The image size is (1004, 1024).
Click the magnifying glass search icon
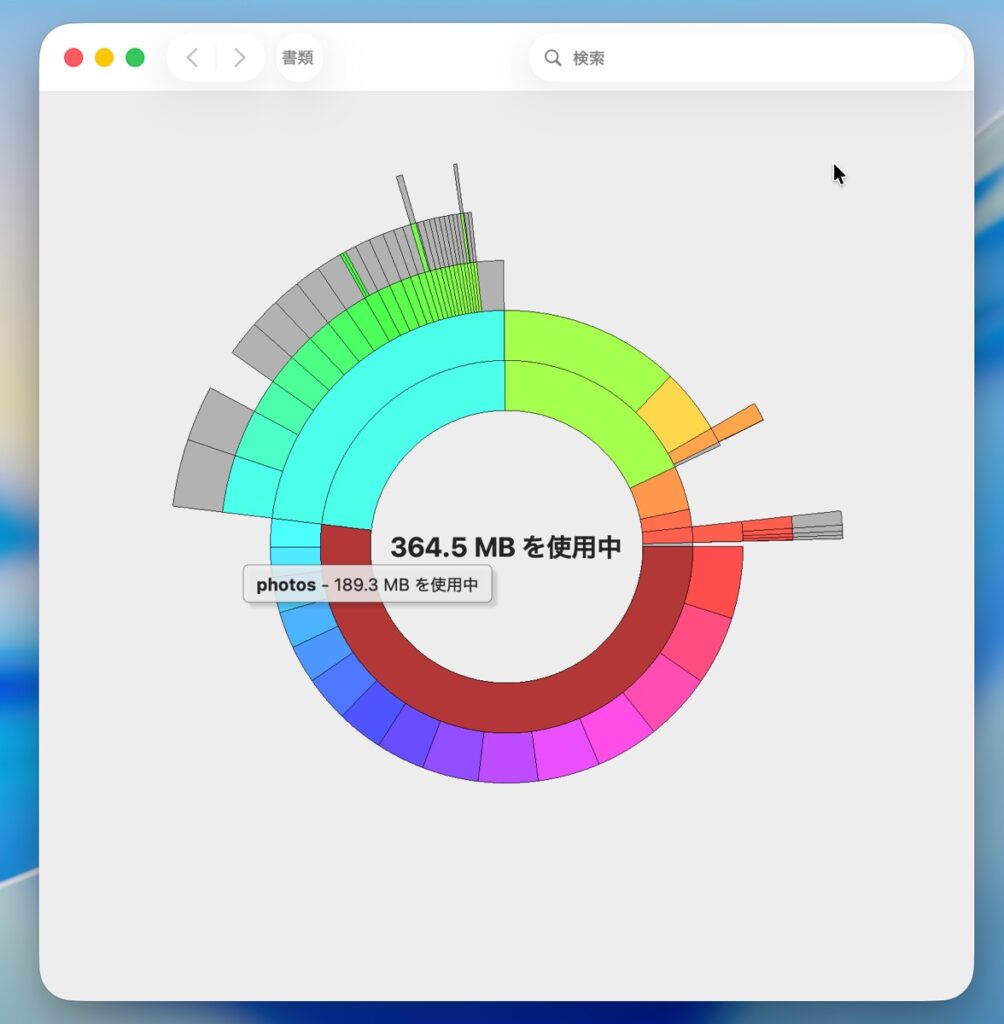click(x=552, y=58)
